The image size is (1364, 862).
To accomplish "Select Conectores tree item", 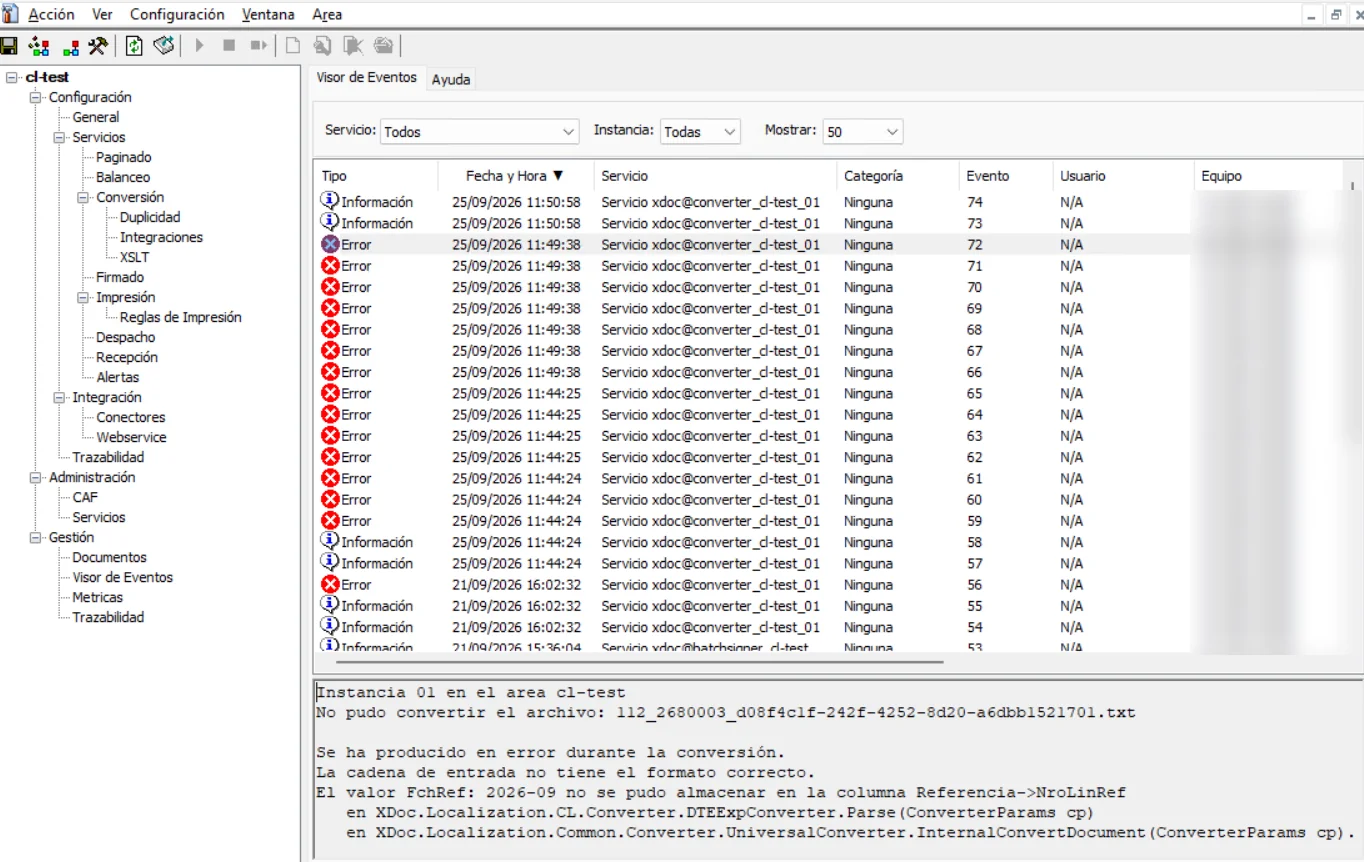I will (131, 417).
